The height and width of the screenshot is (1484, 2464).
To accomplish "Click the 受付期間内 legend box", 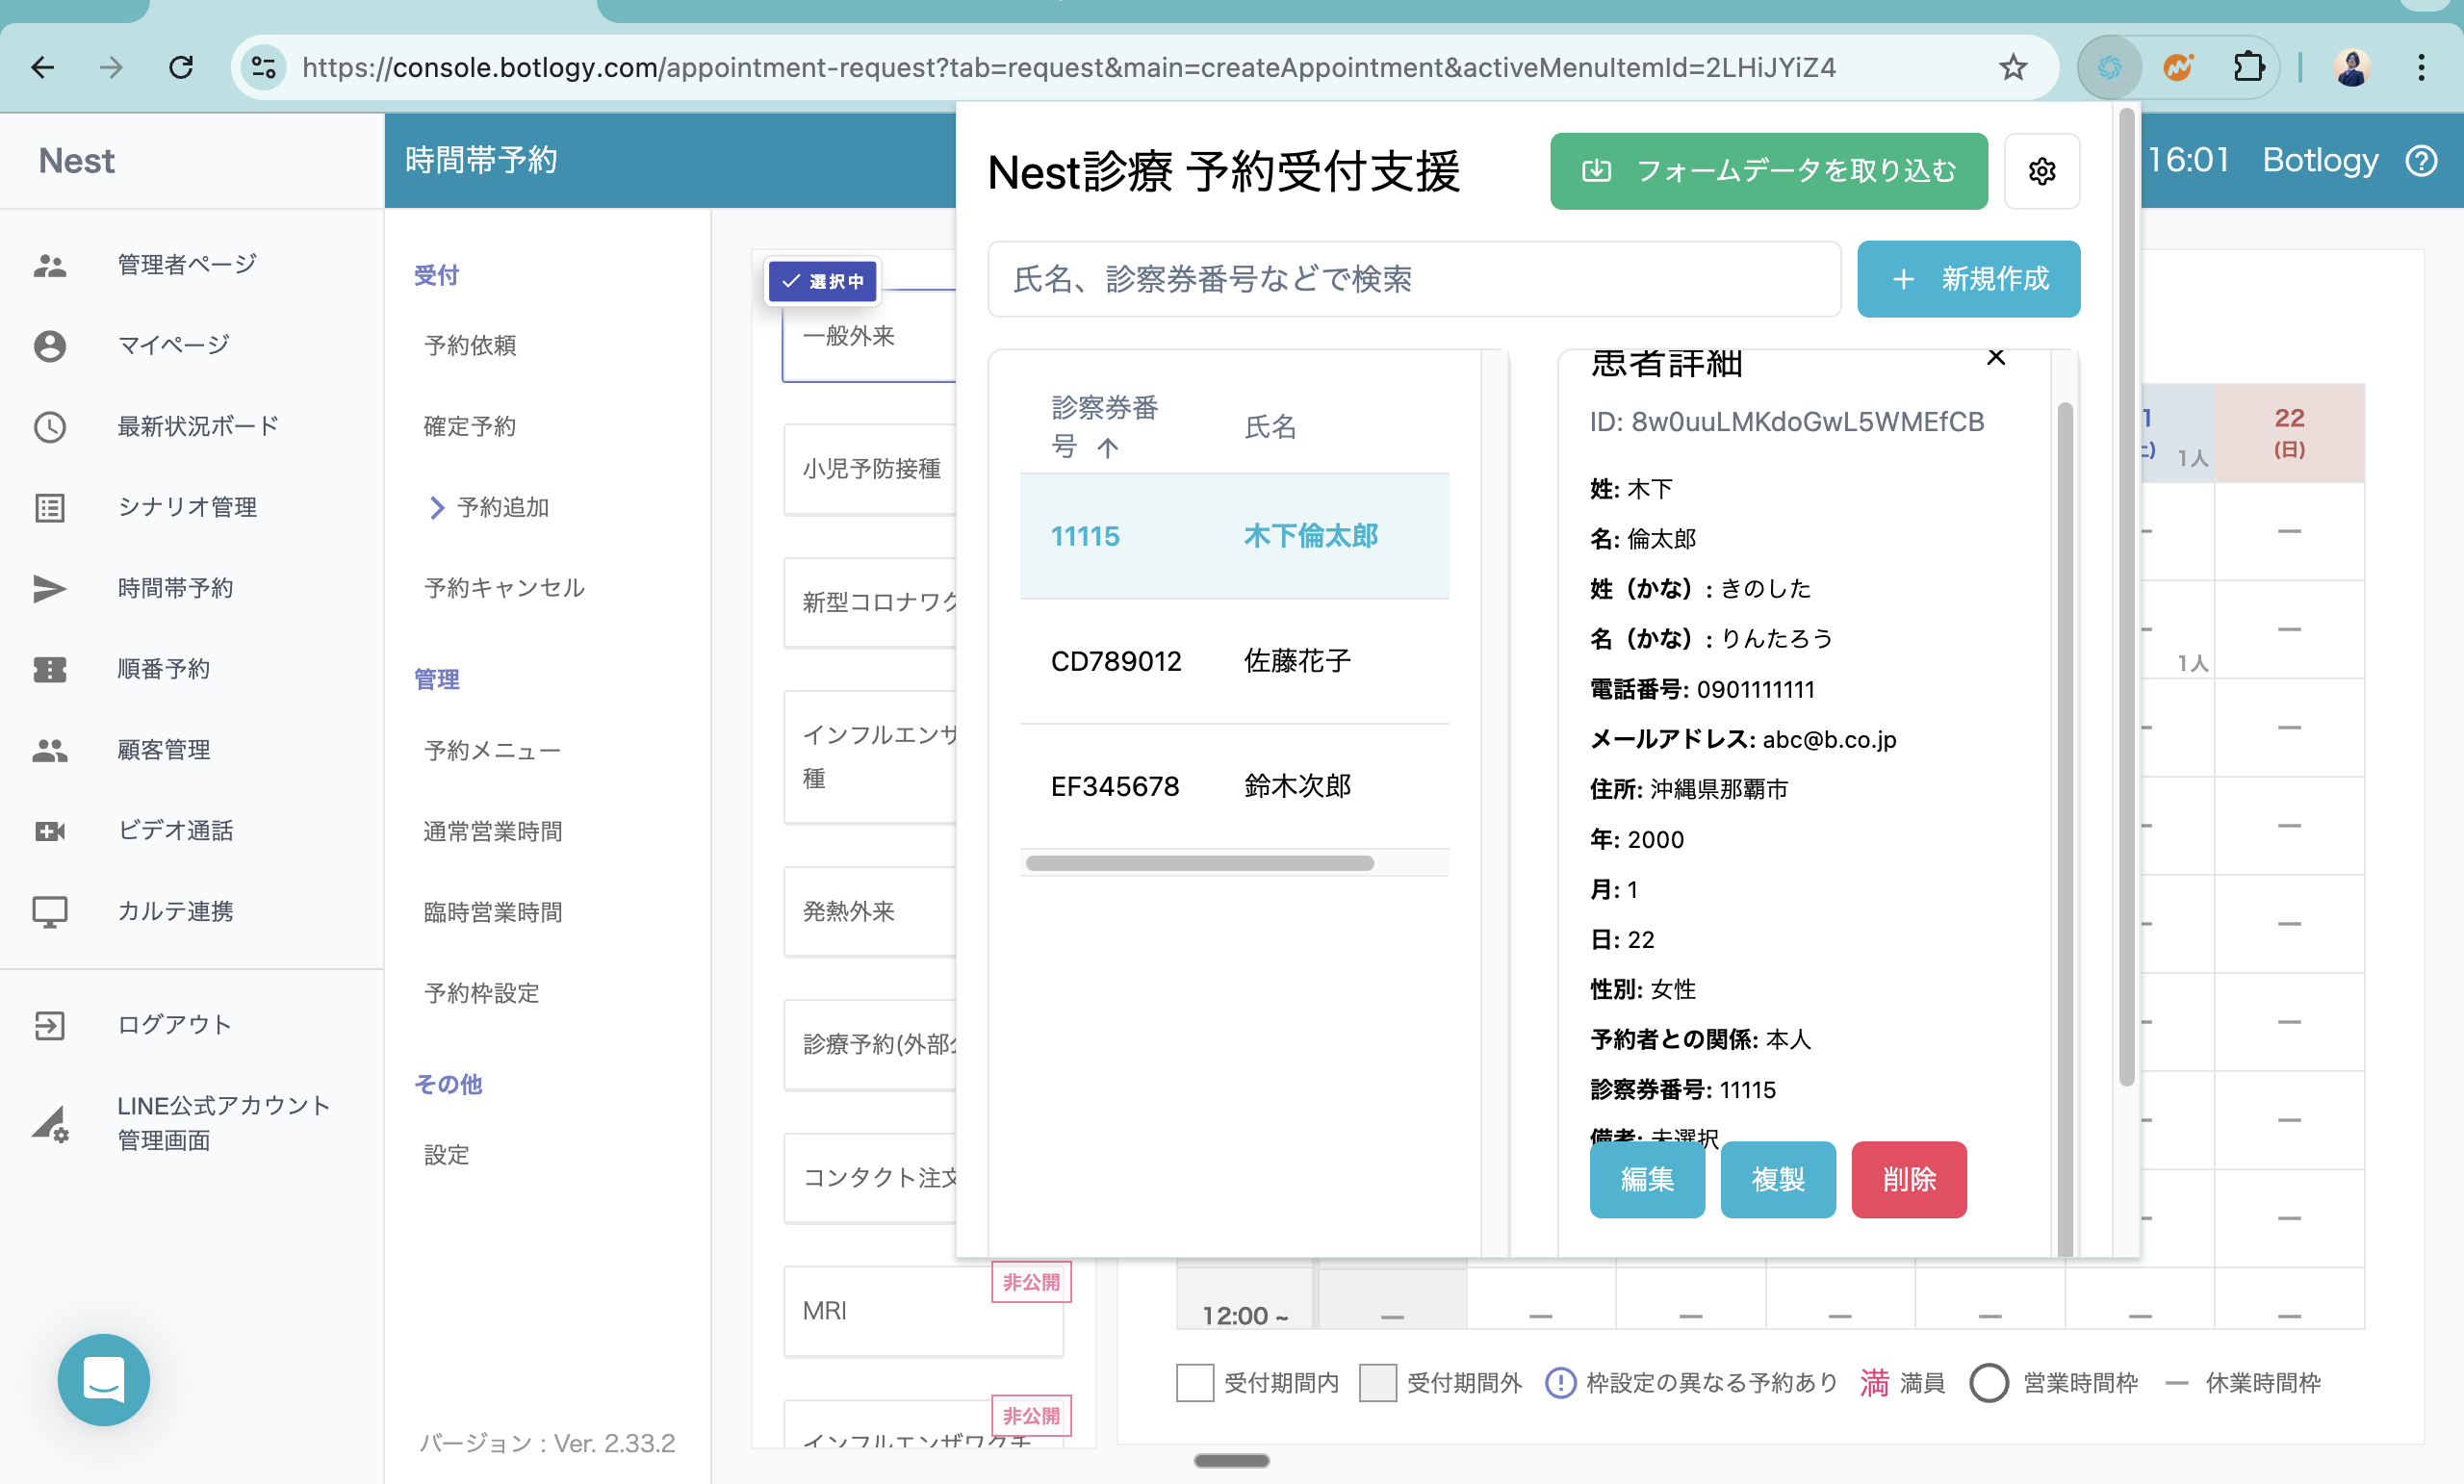I will pos(1194,1382).
